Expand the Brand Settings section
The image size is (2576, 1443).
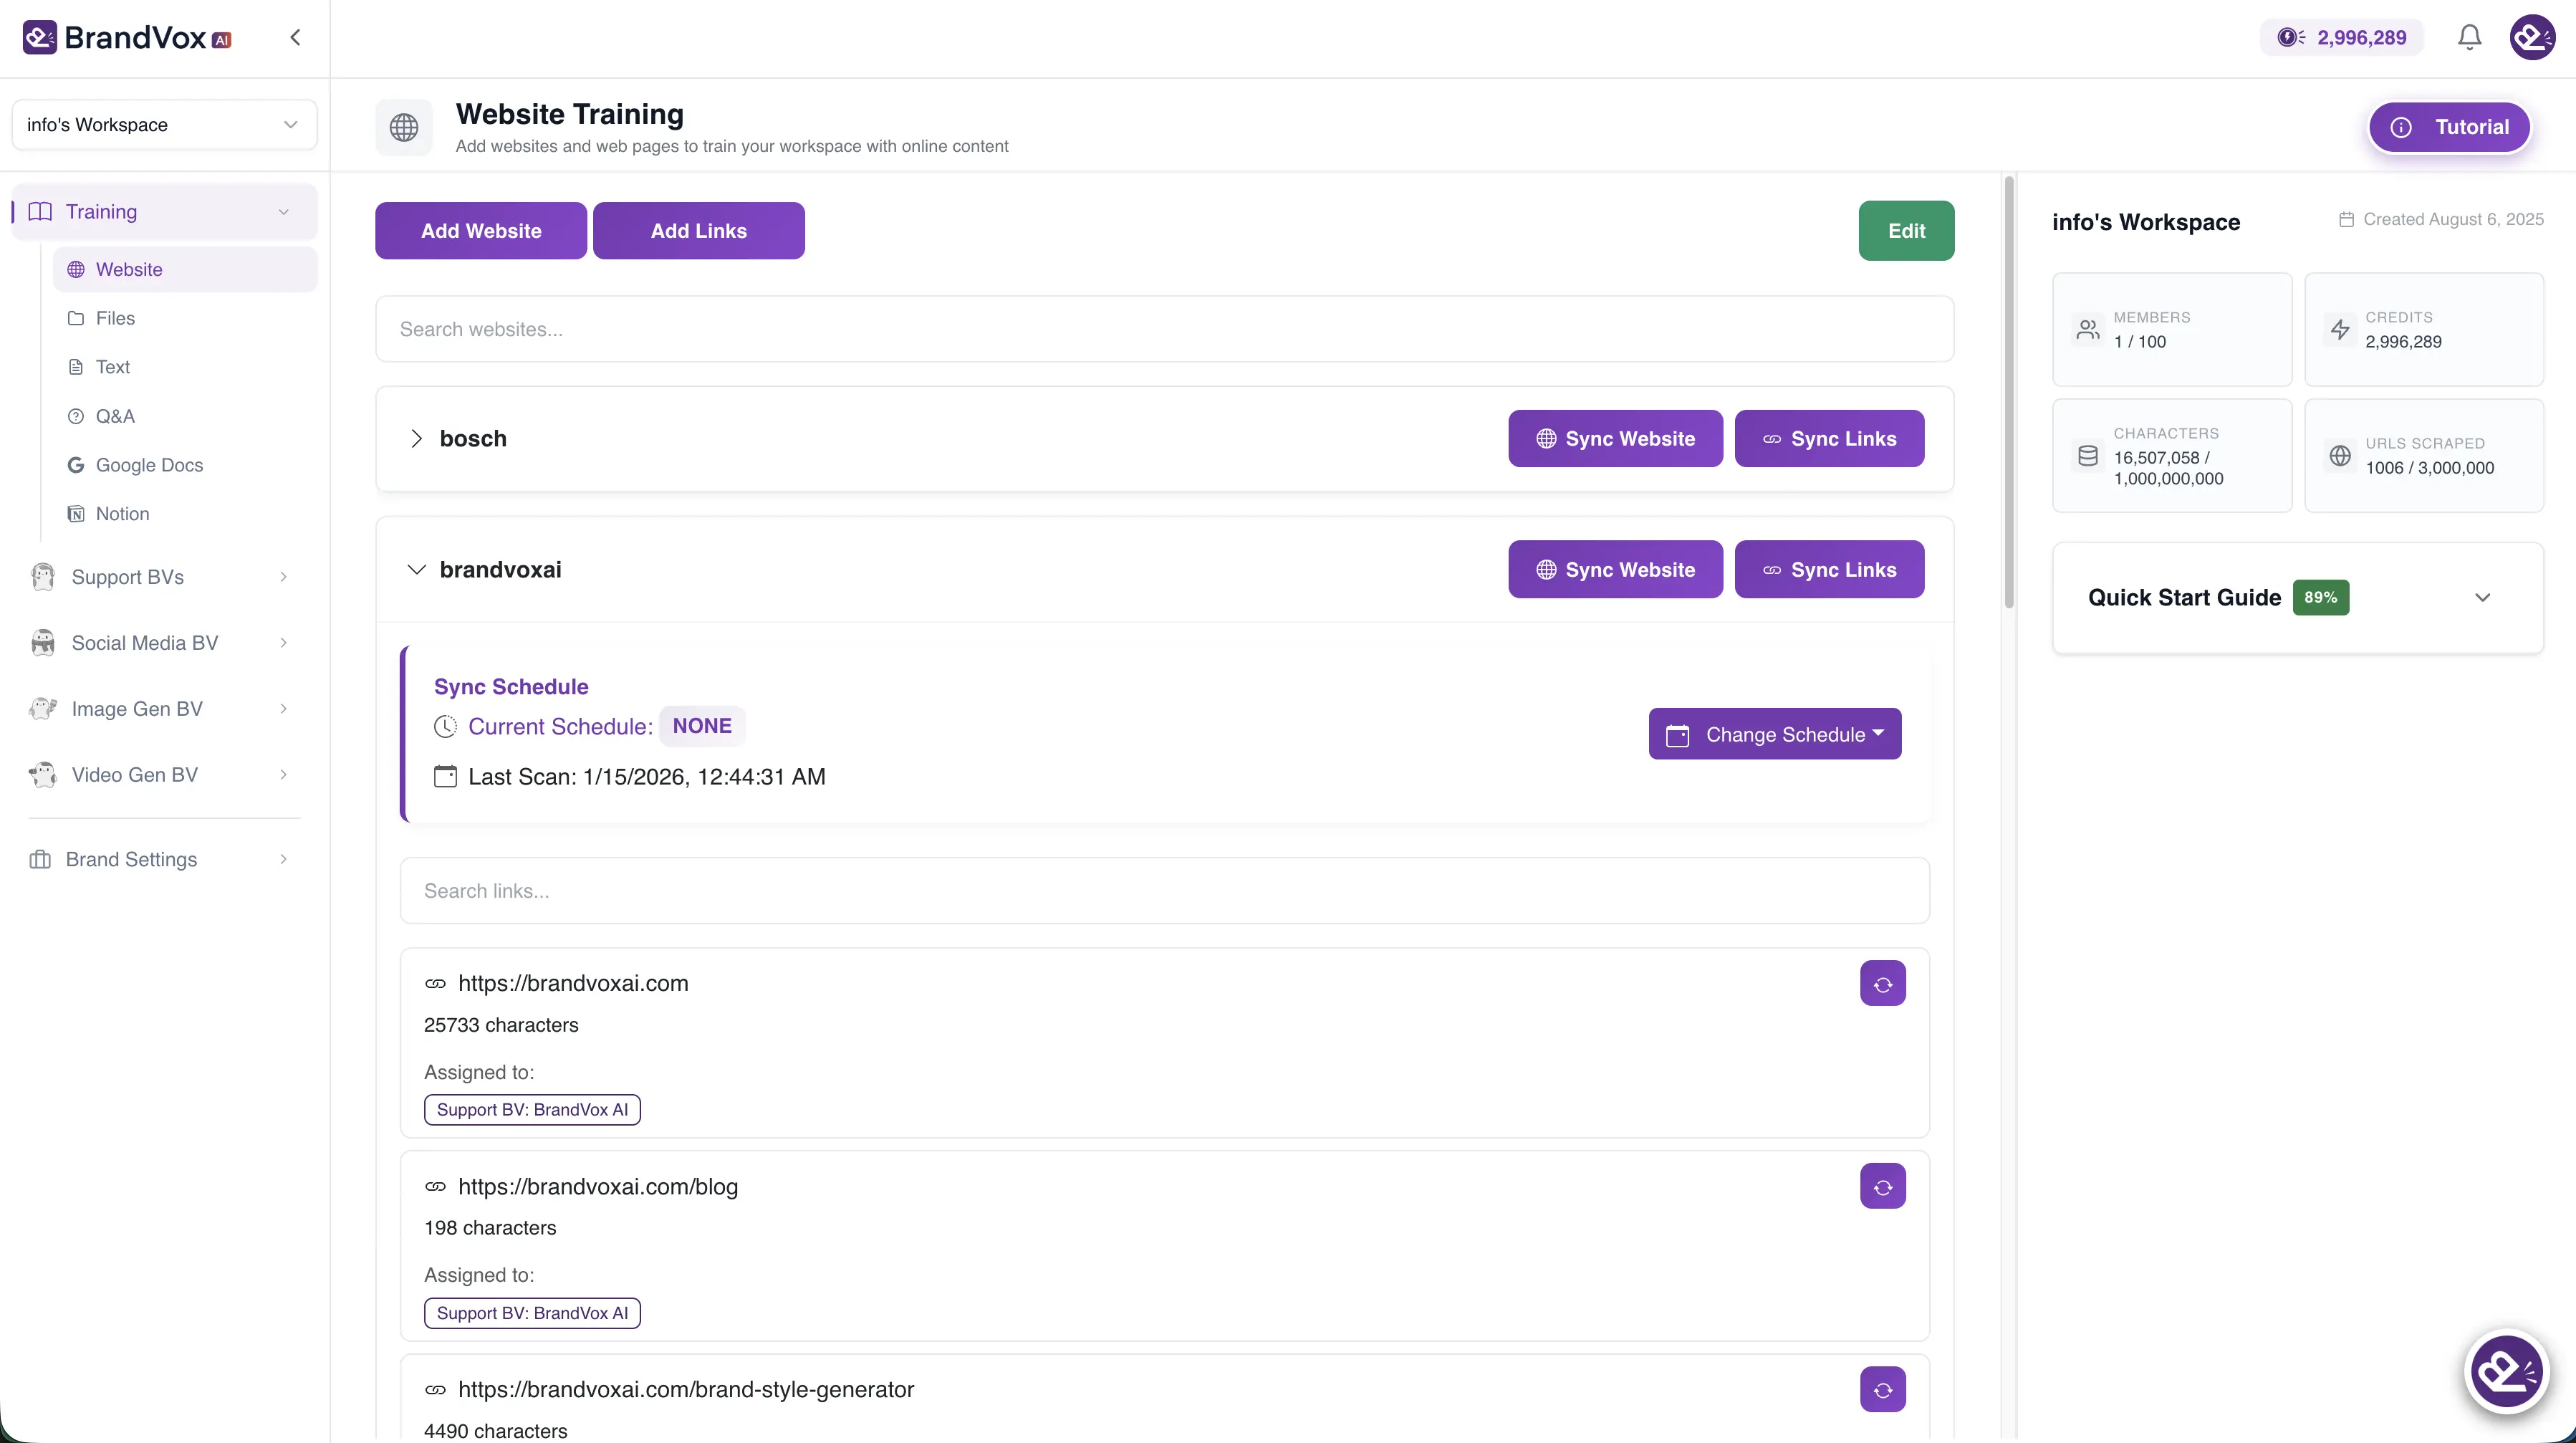point(164,860)
